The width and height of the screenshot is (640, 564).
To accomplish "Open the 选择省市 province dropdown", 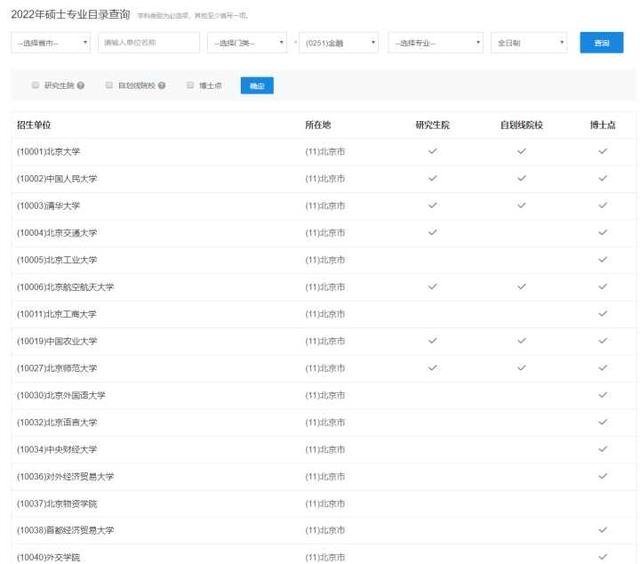I will pos(51,42).
